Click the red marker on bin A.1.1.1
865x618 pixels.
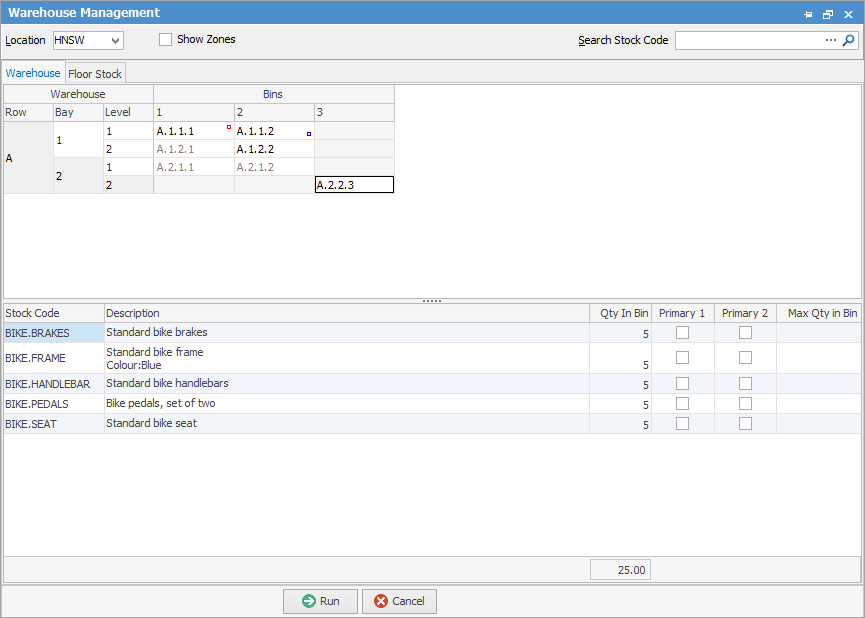point(229,127)
